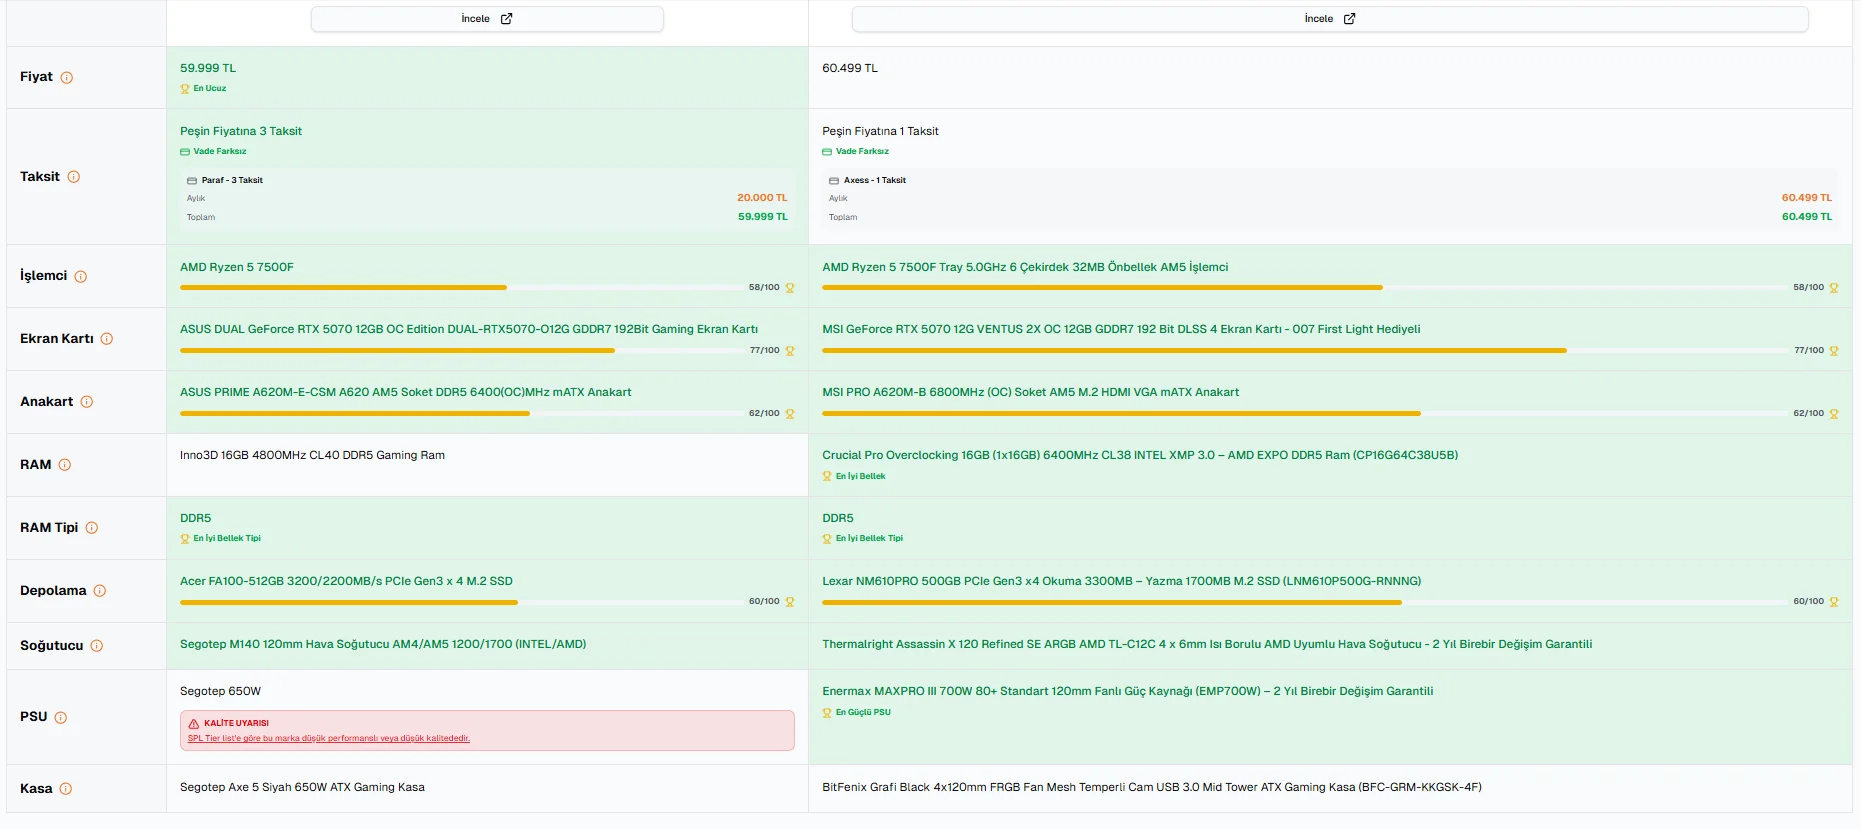The image size is (1861, 829).
Task: Open the SPL Tier list warning link
Action: (329, 739)
